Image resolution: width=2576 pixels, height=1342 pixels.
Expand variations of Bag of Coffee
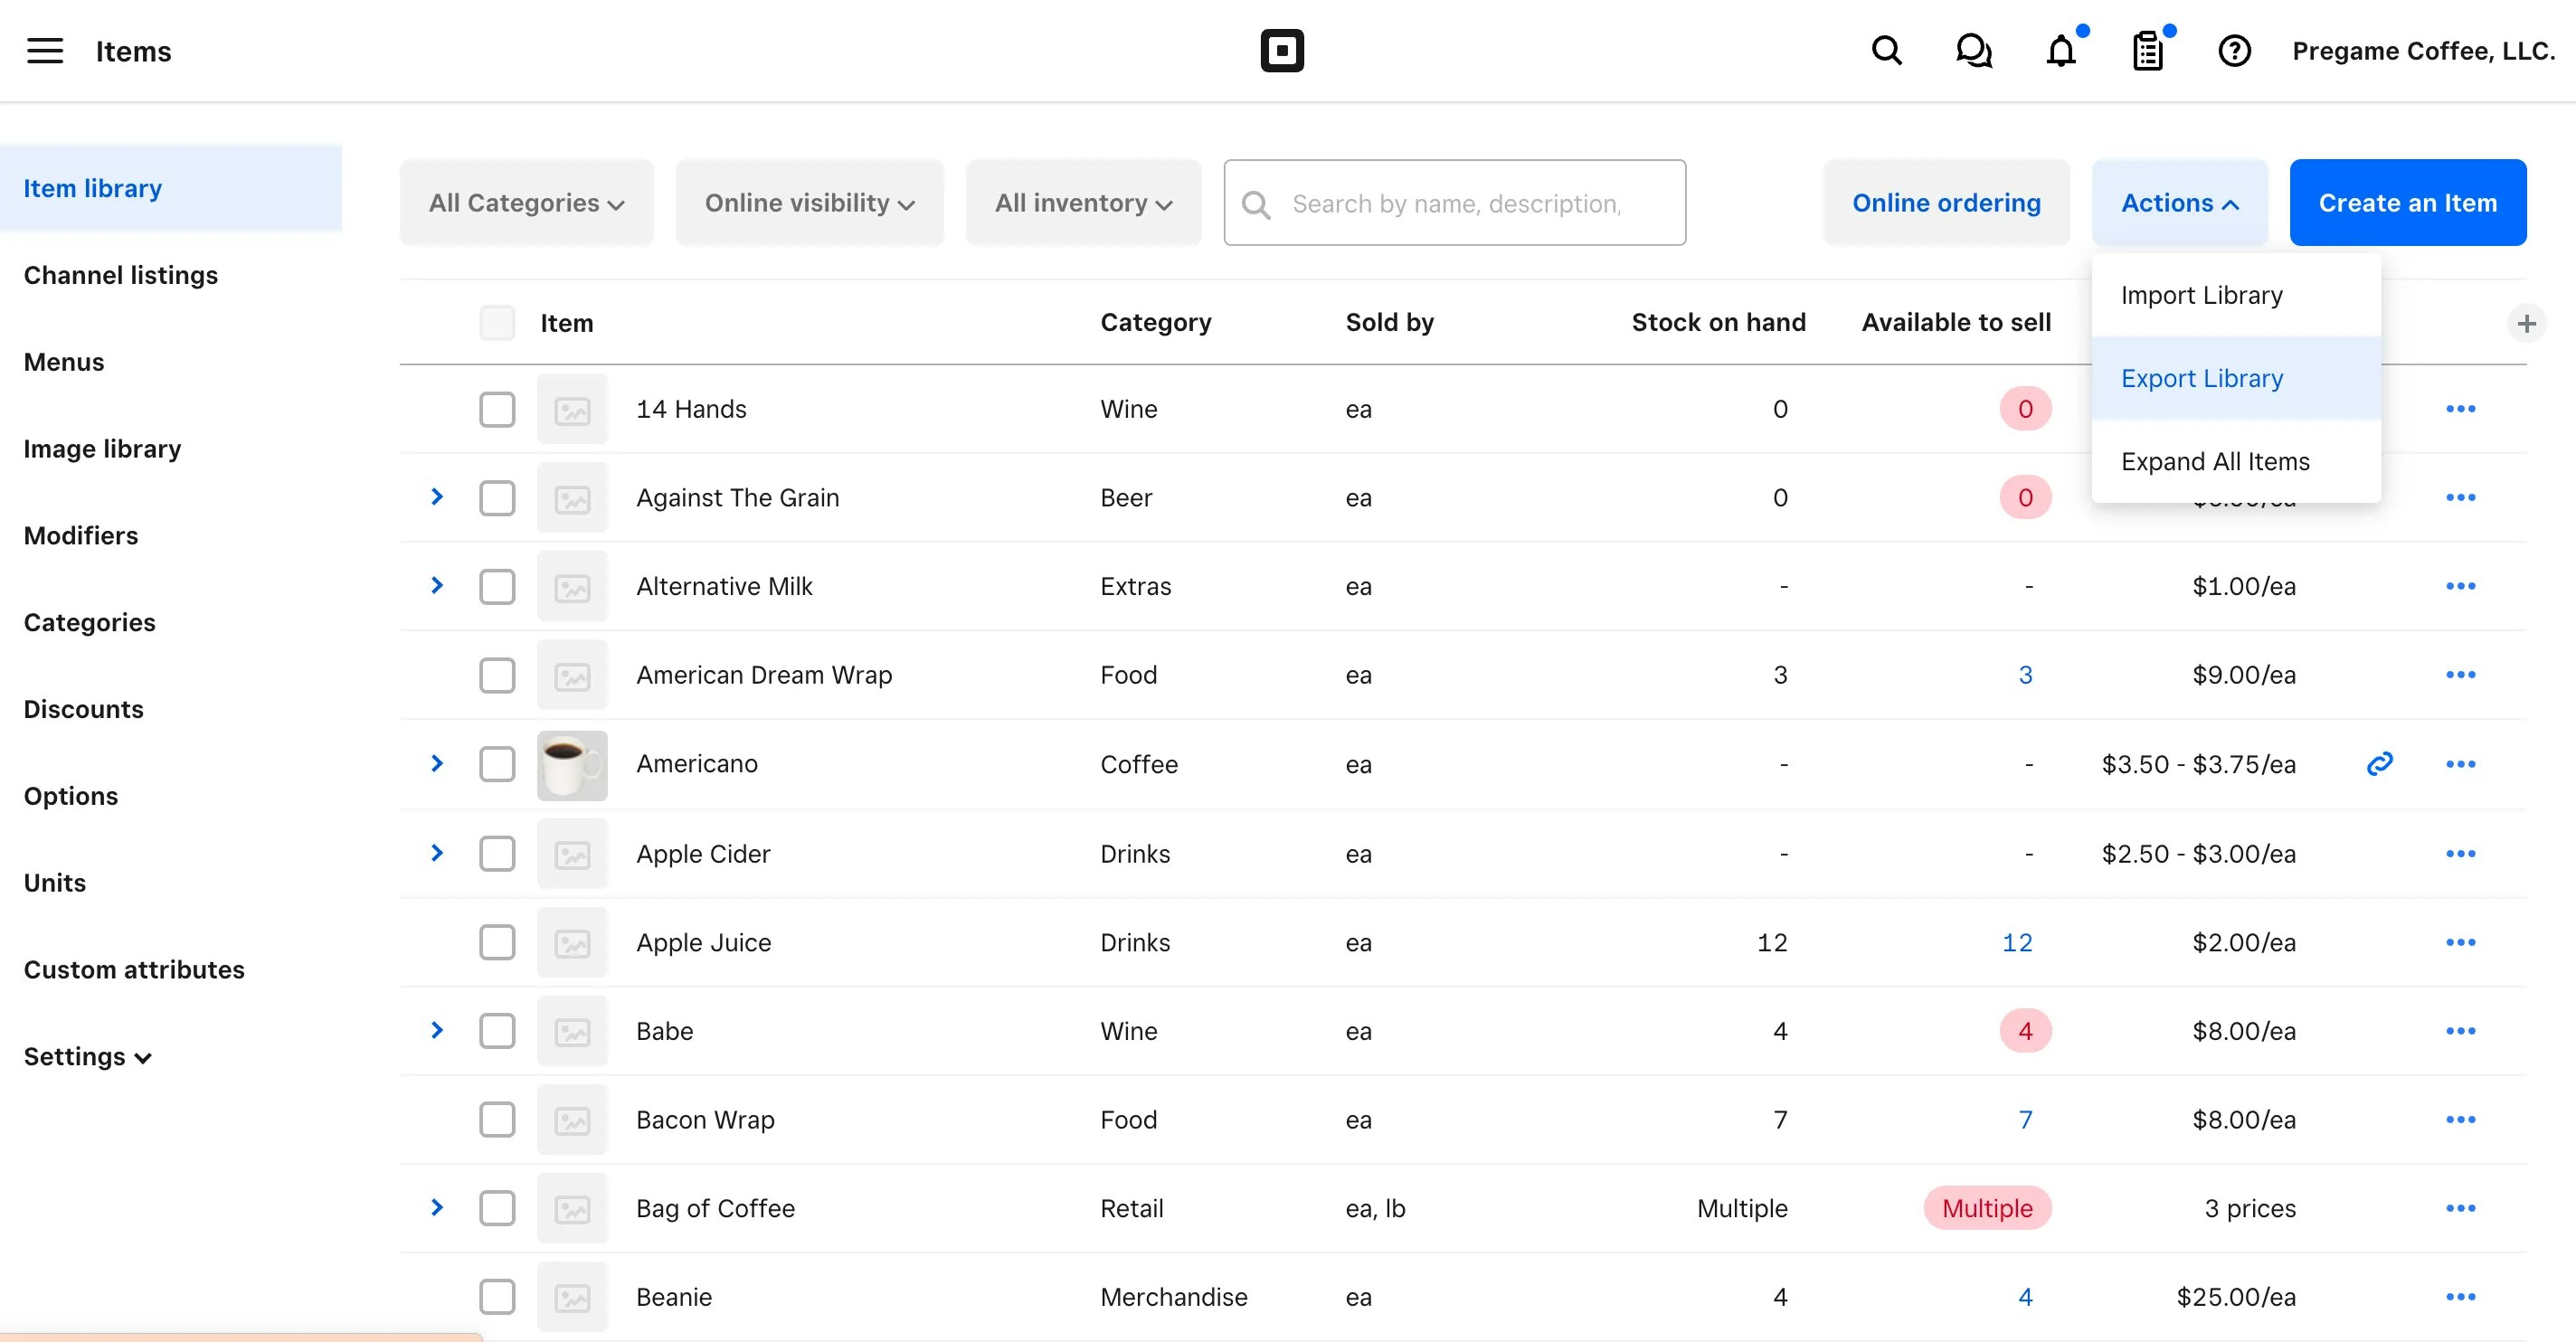click(x=437, y=1208)
